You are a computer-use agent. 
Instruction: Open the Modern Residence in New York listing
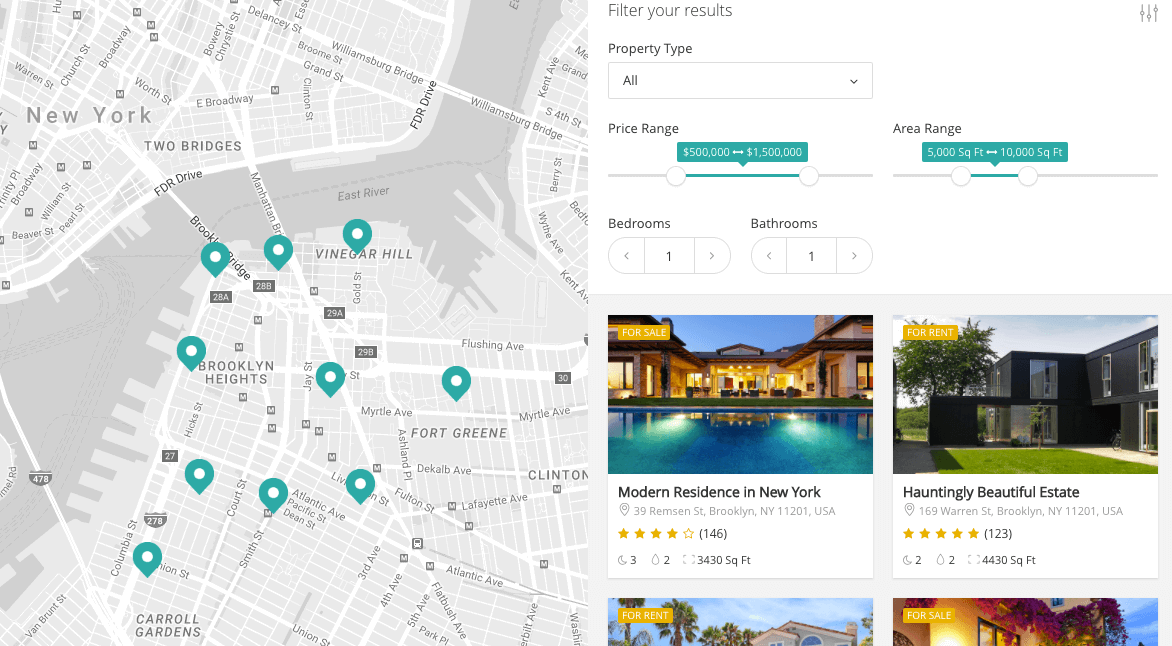(719, 492)
